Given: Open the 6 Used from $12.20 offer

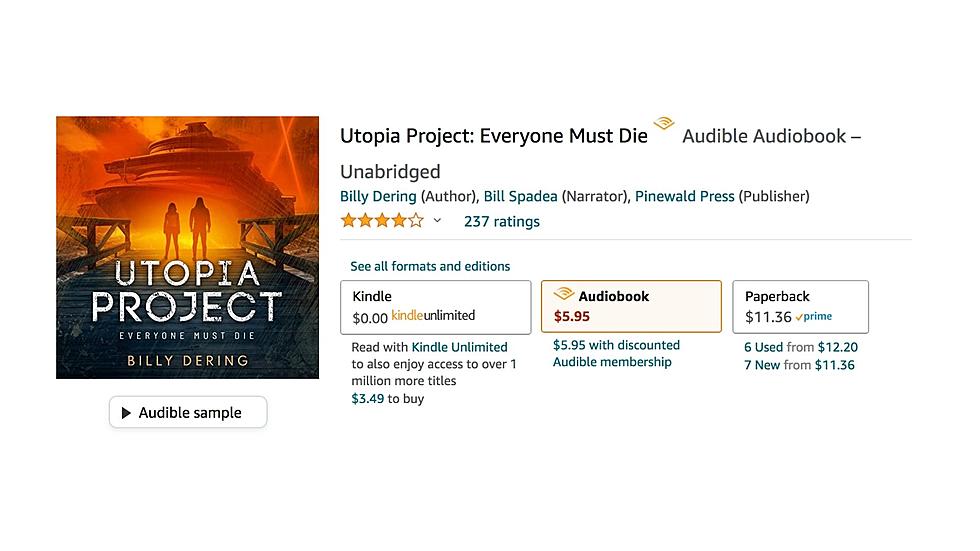Looking at the screenshot, I should [x=801, y=347].
